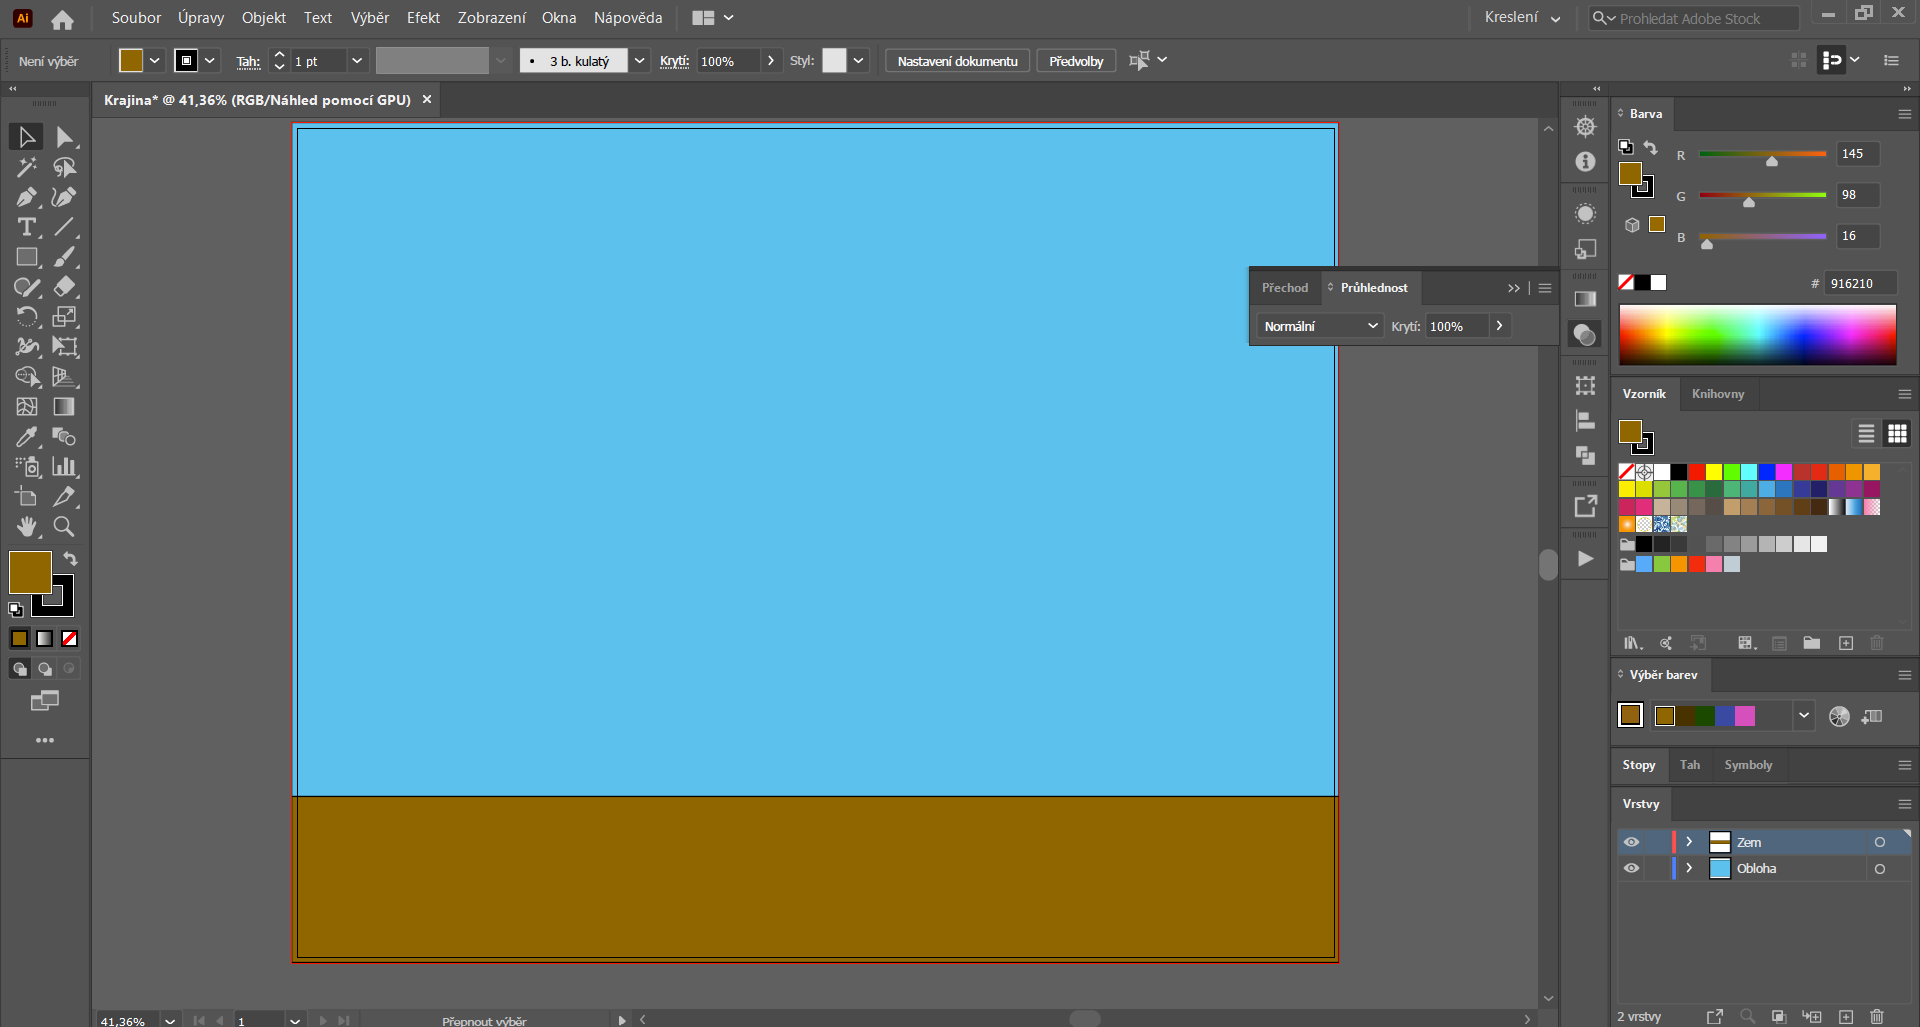Select the Zoom tool
This screenshot has width=1920, height=1027.
pos(63,527)
